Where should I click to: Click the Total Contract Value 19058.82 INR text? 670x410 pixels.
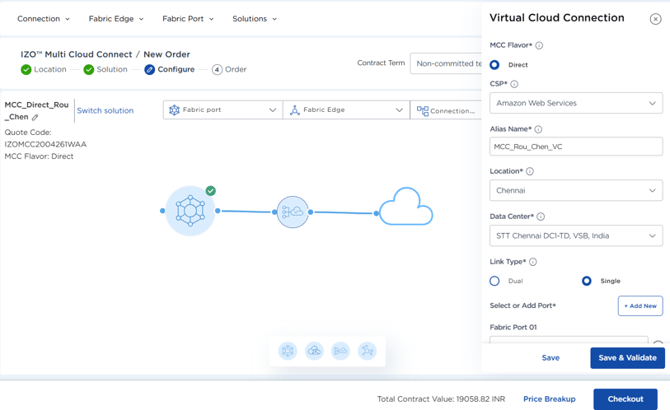441,399
